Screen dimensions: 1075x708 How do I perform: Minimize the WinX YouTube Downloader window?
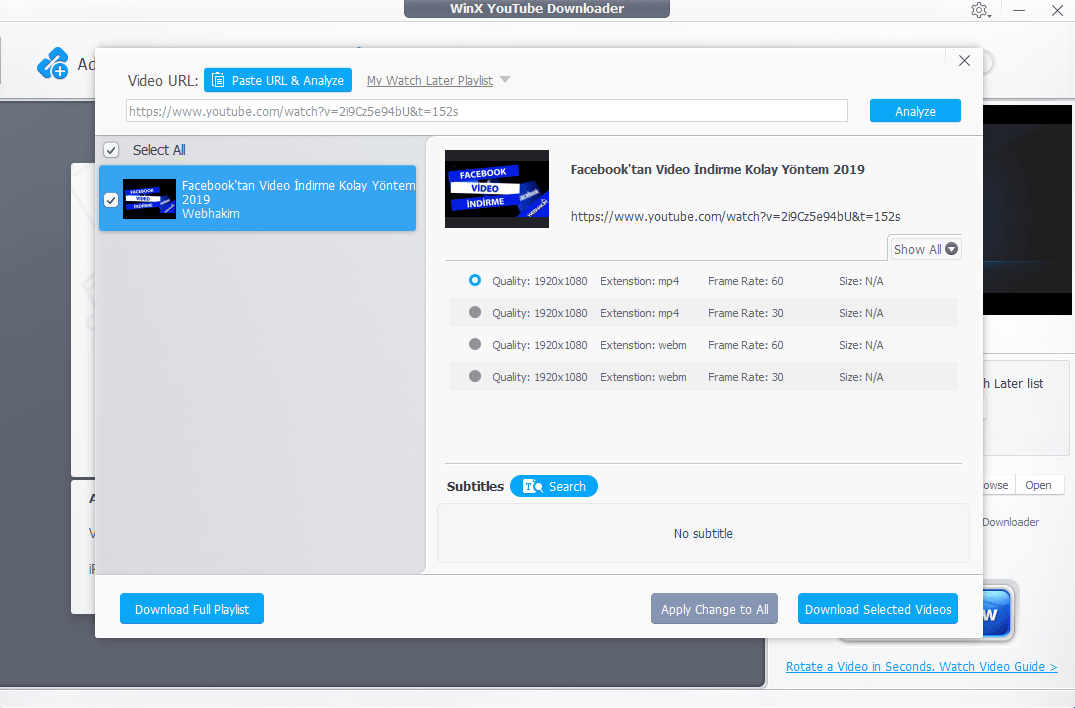[x=1019, y=10]
